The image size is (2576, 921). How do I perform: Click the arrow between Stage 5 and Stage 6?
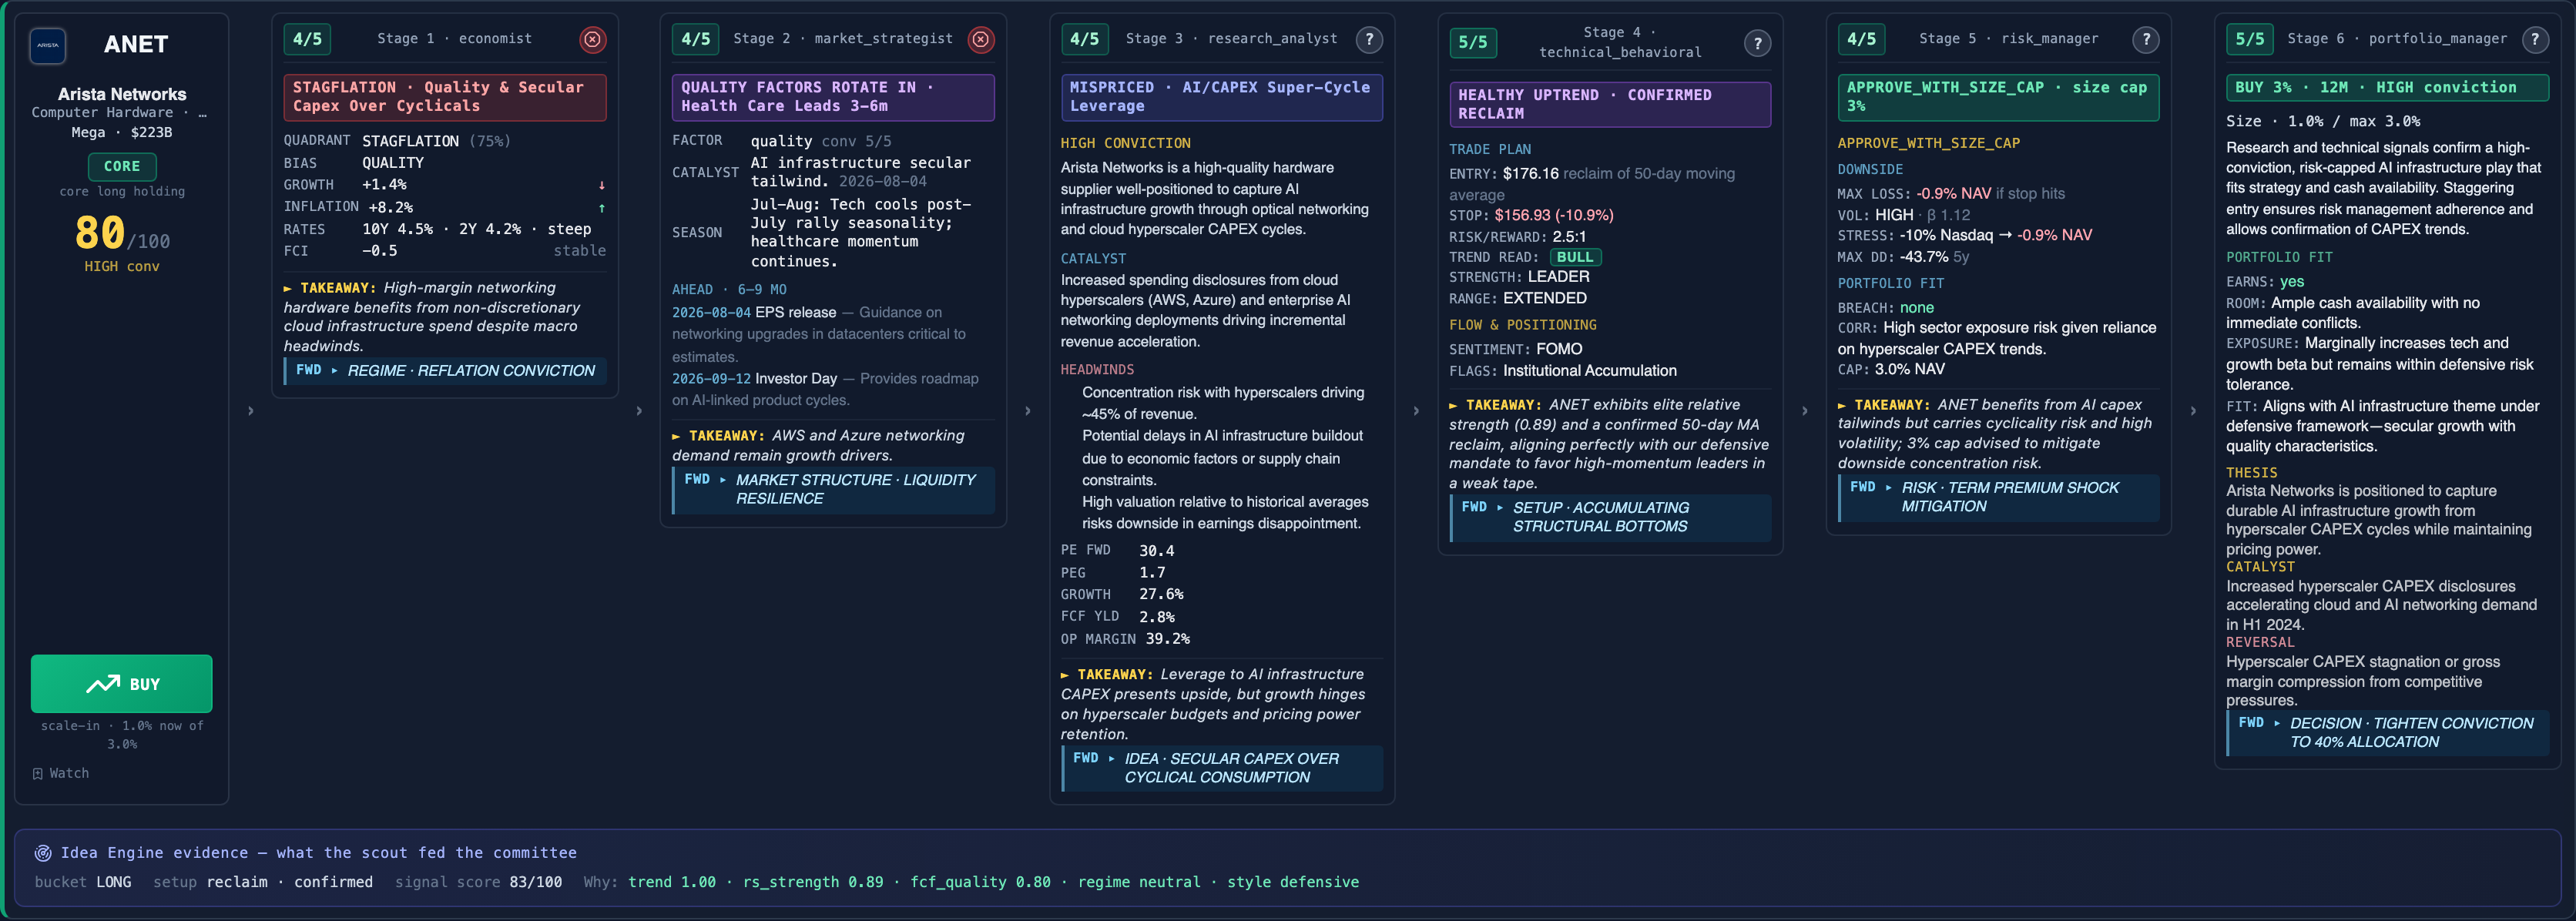coord(2193,411)
